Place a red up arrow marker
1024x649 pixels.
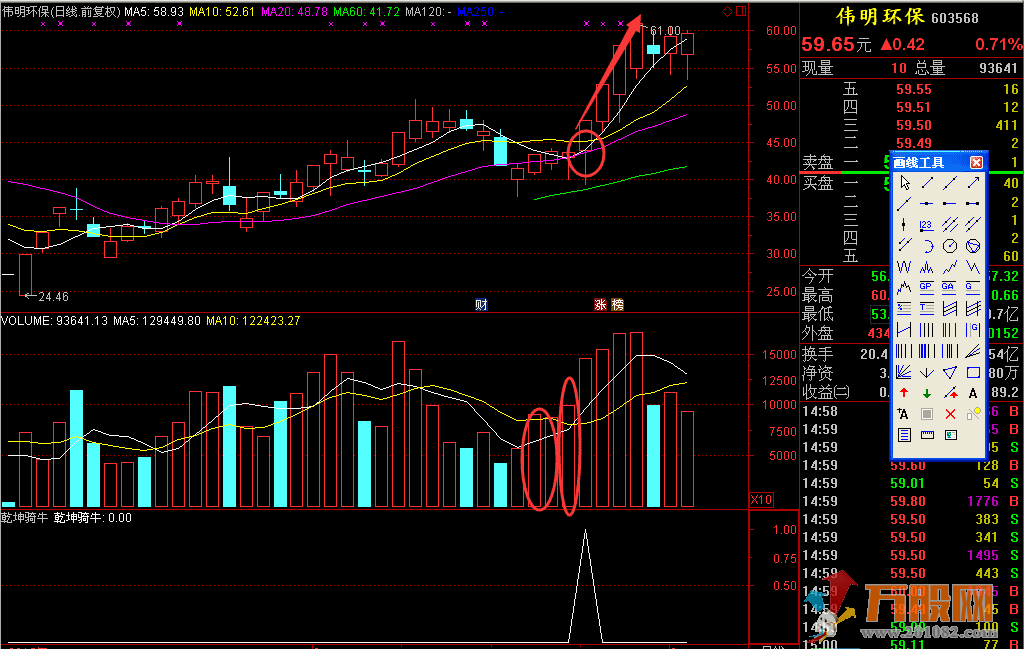pyautogui.click(x=904, y=393)
